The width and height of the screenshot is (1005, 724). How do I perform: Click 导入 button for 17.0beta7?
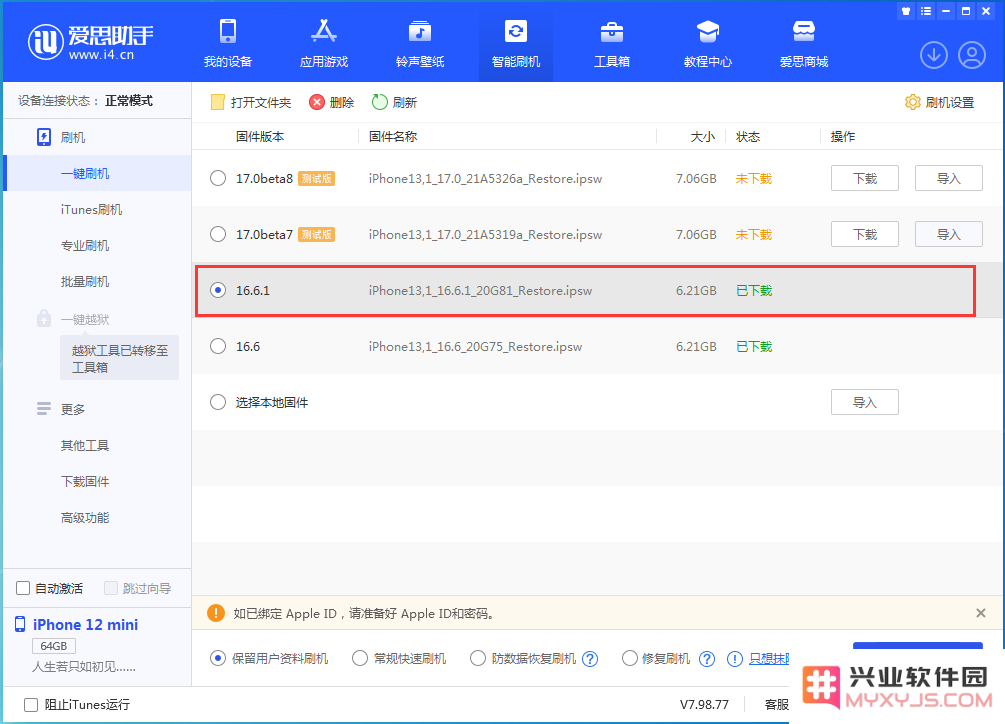(949, 234)
